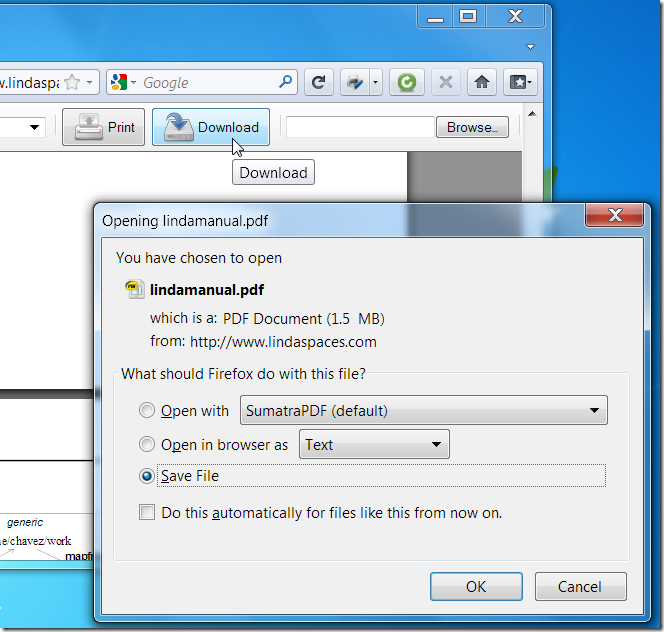Viewport: 664px width, 632px height.
Task: Select the Open with radio button
Action: coord(147,410)
